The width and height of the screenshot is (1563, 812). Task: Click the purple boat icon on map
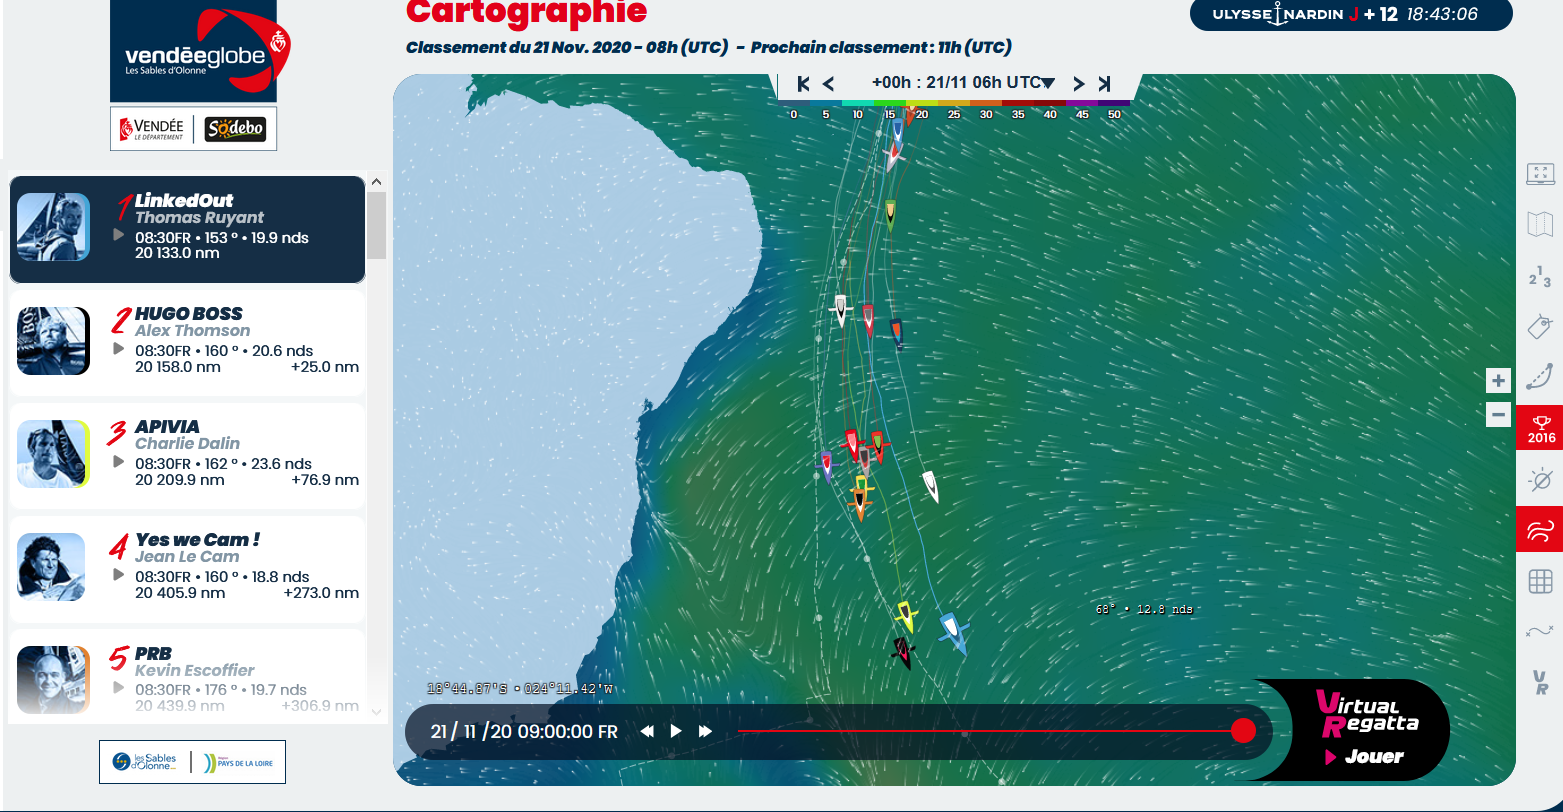tap(826, 465)
